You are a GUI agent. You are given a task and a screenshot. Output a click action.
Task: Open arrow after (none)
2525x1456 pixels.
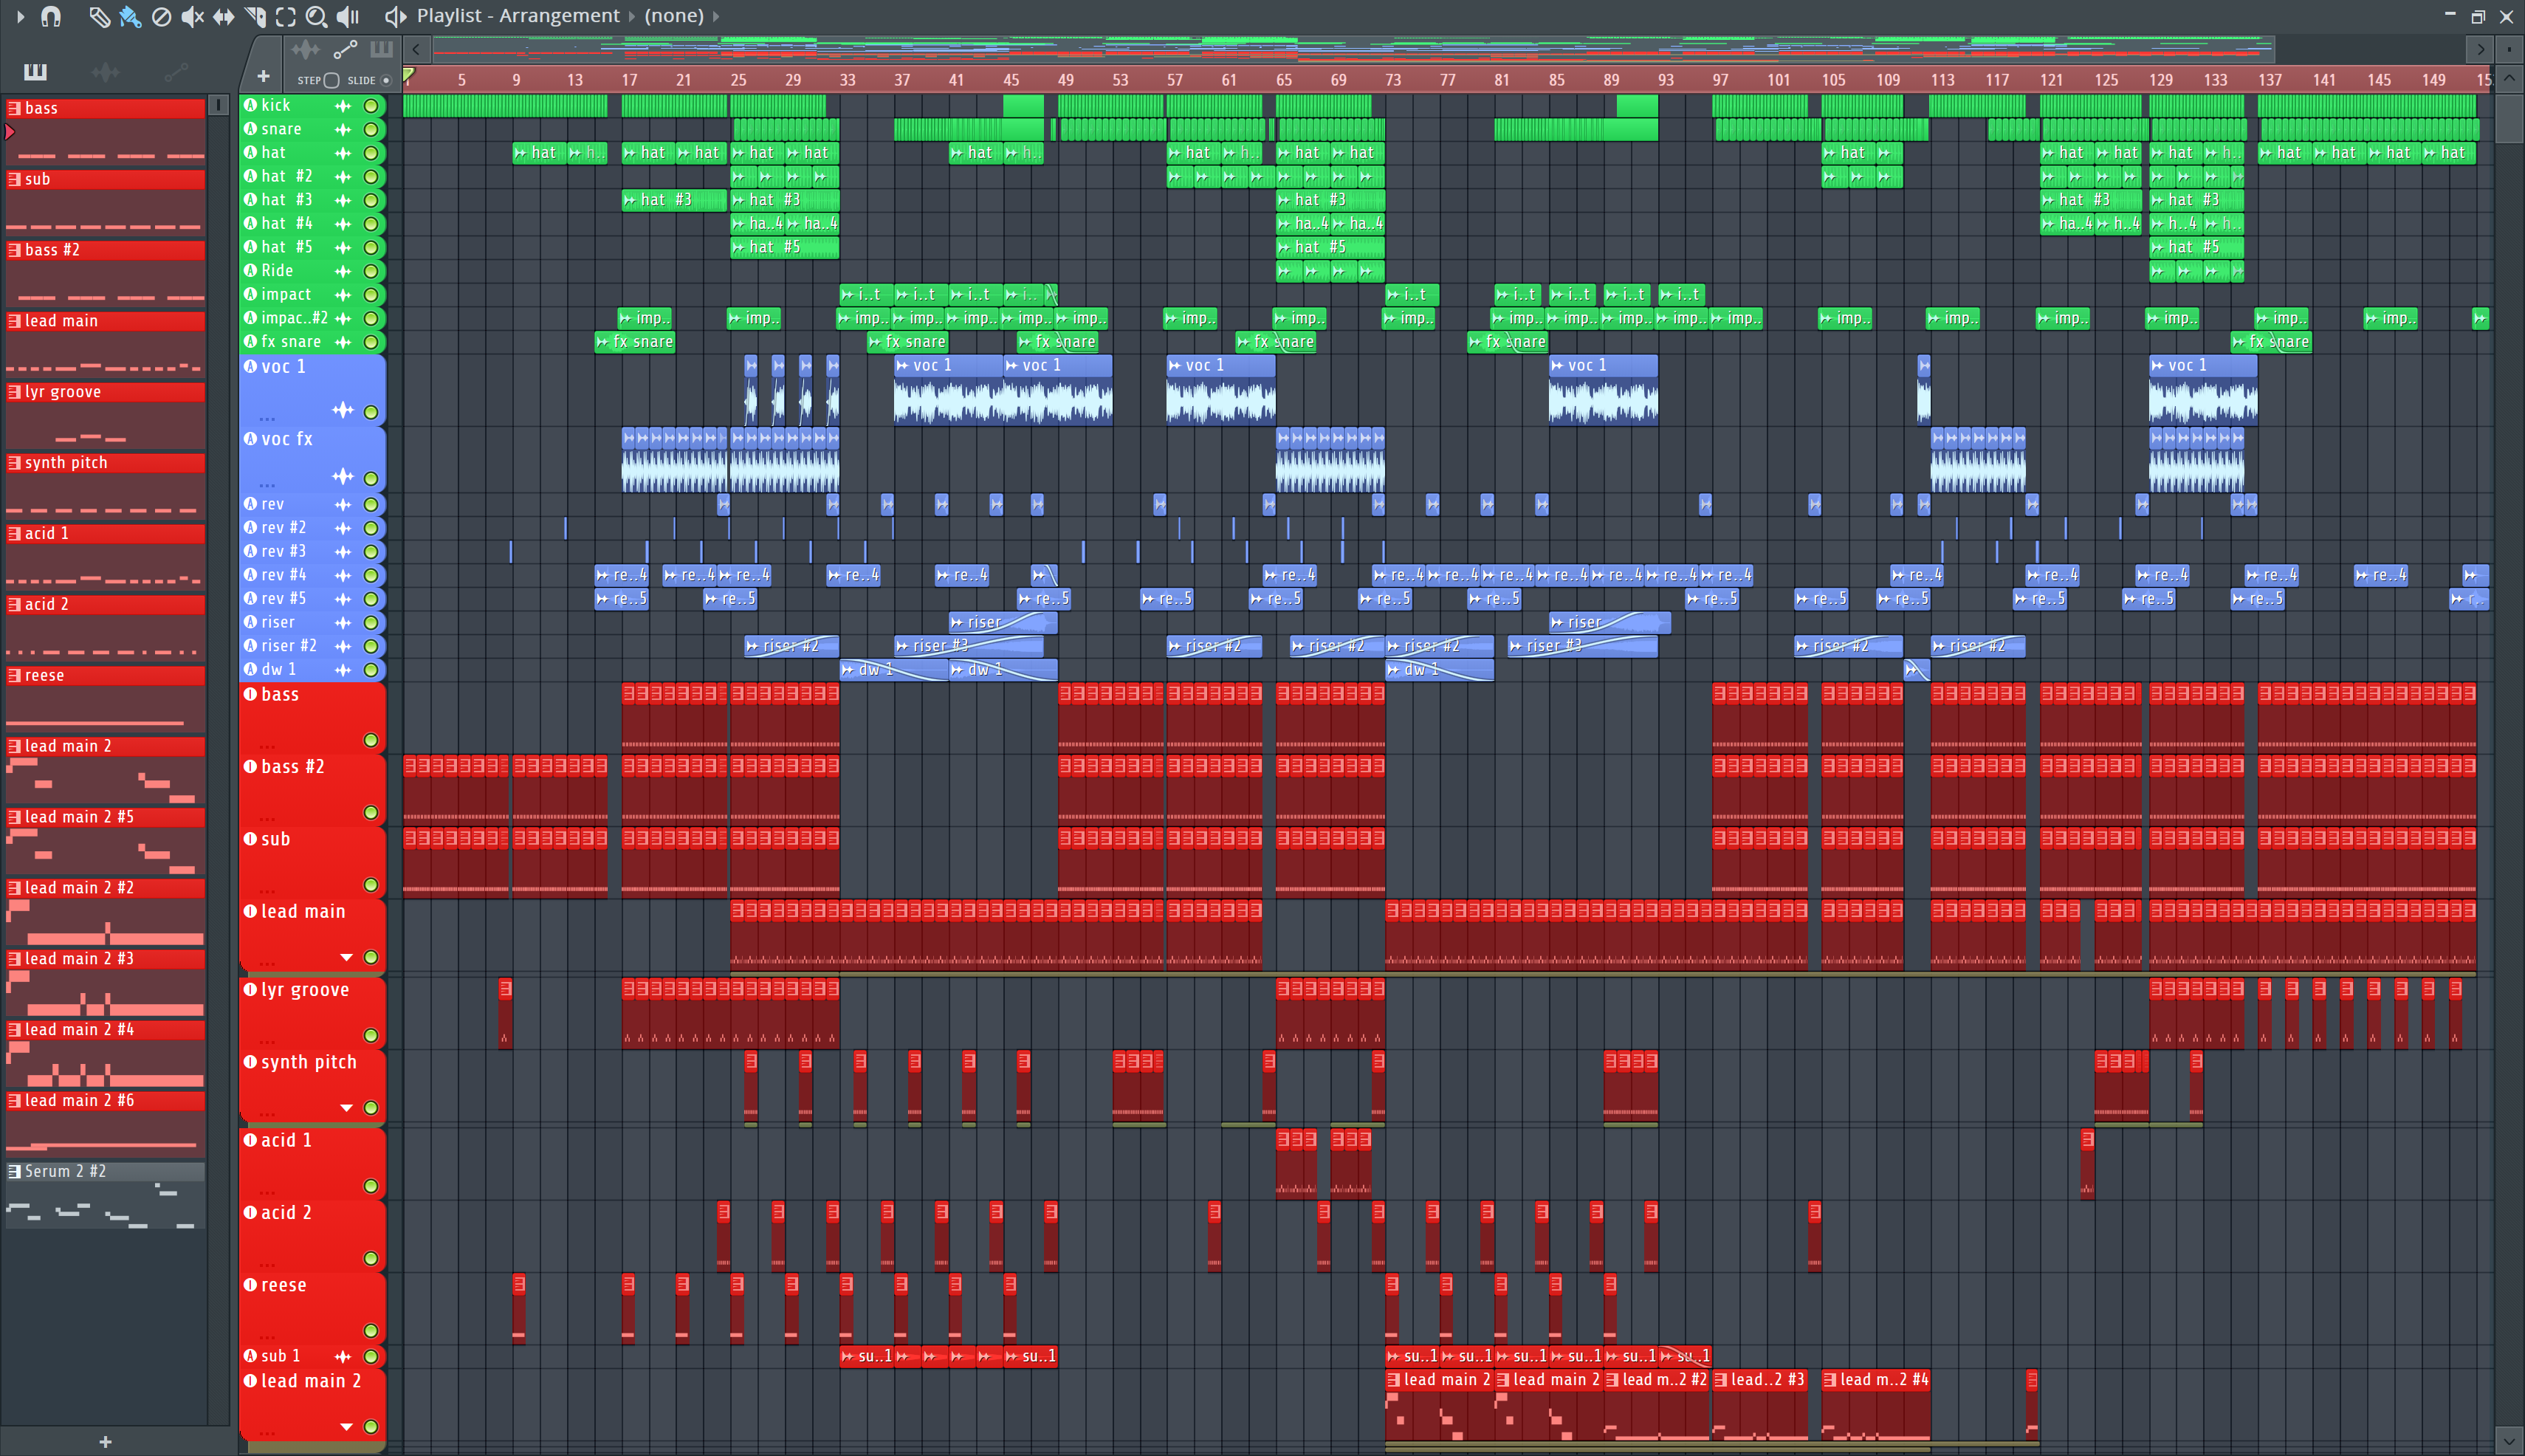716,16
